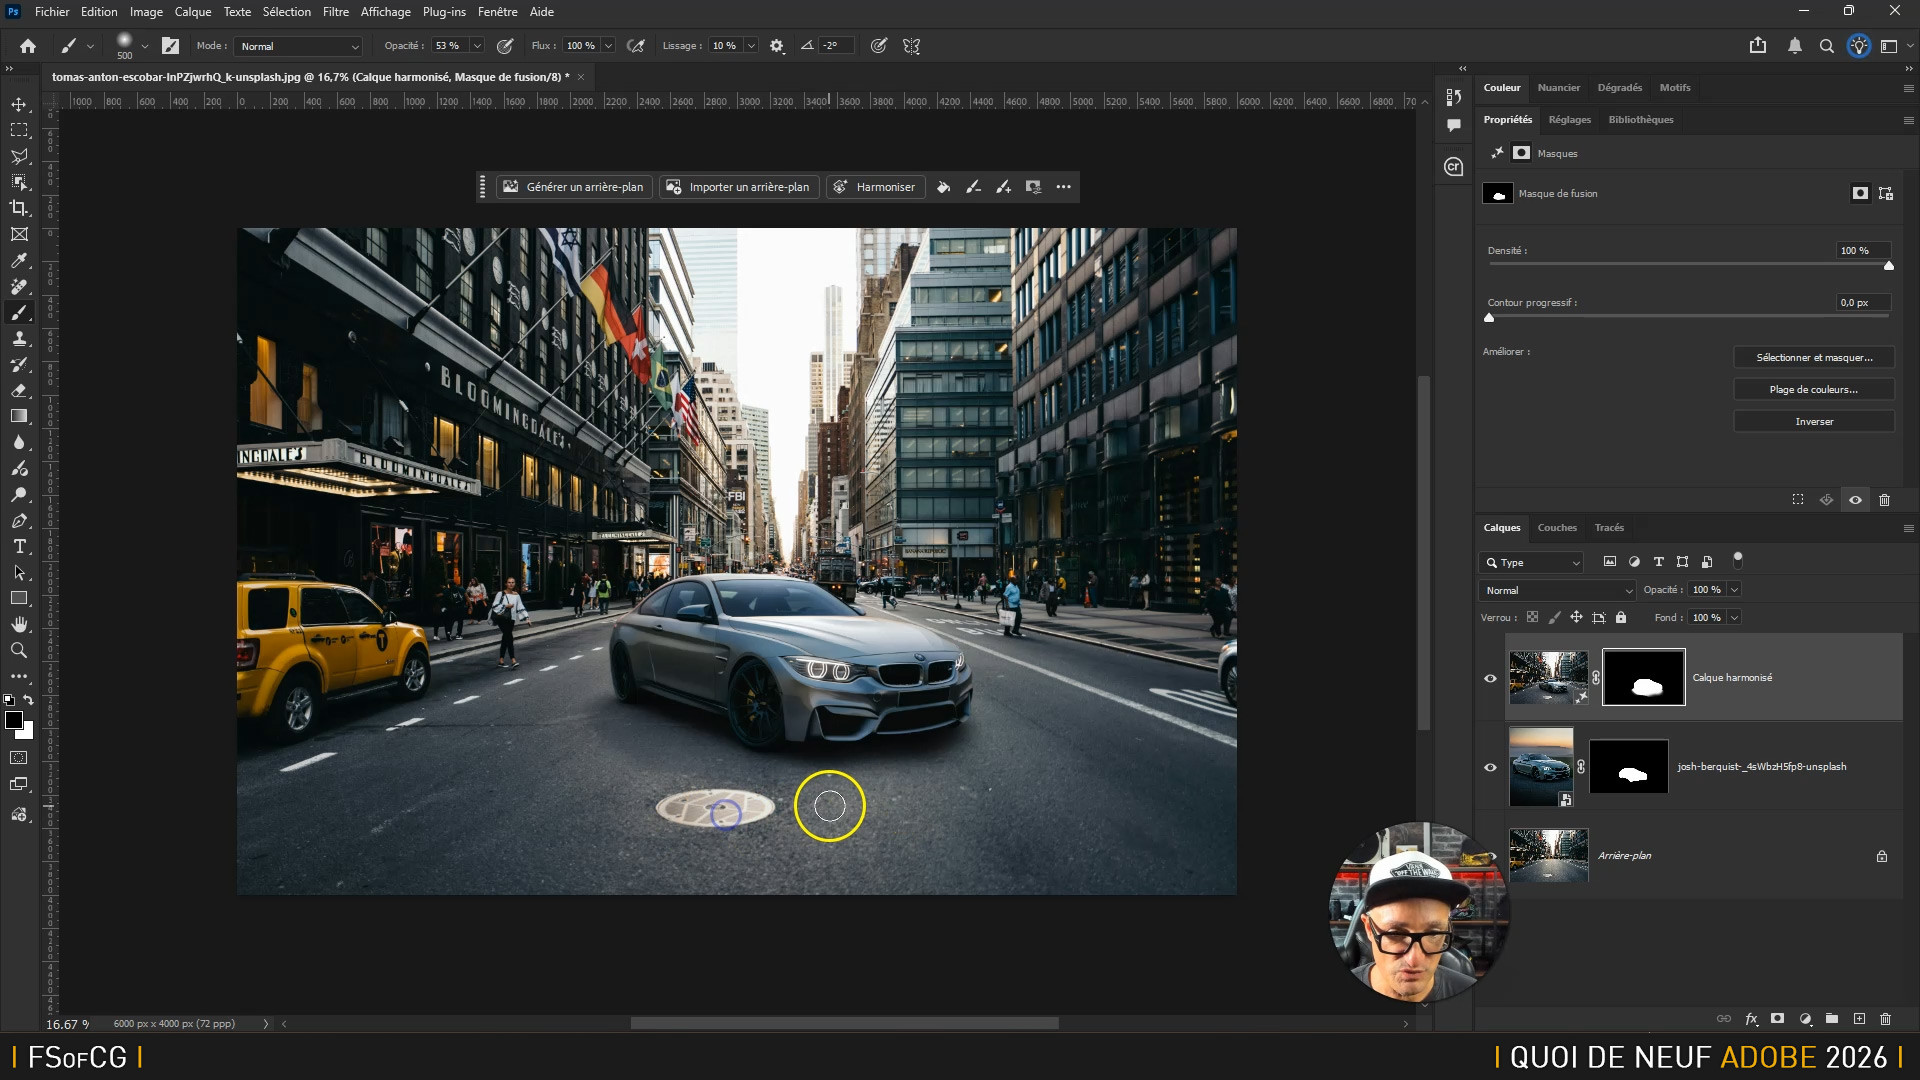
Task: Select the Horizontal Type tool
Action: pos(19,546)
